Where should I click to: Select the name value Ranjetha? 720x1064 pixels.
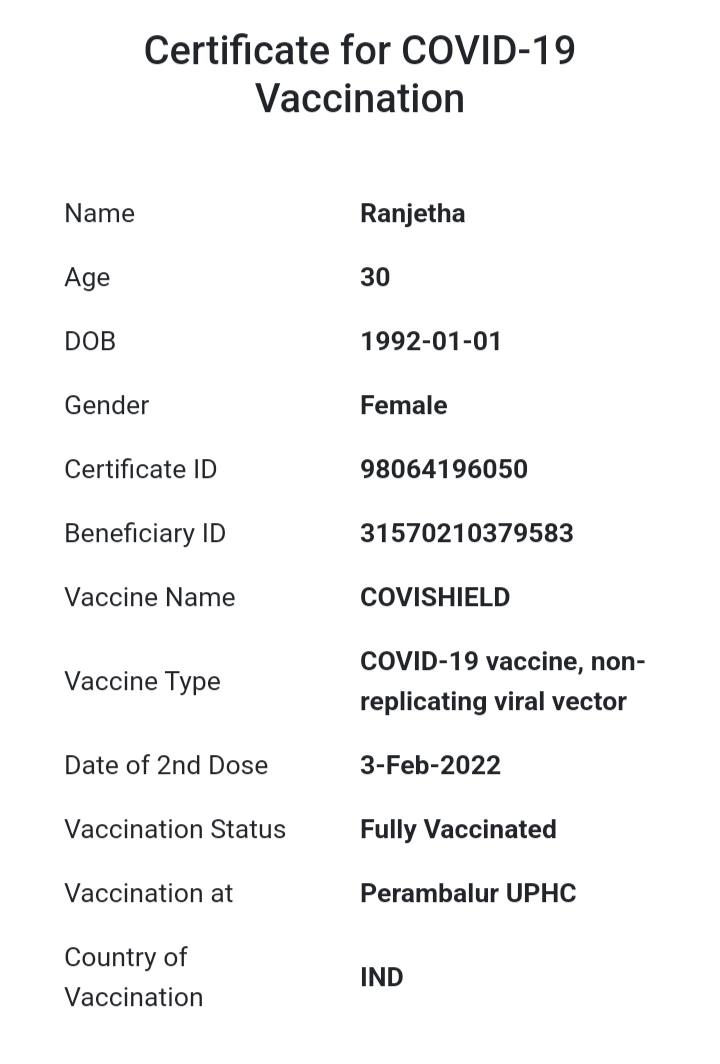coord(412,214)
